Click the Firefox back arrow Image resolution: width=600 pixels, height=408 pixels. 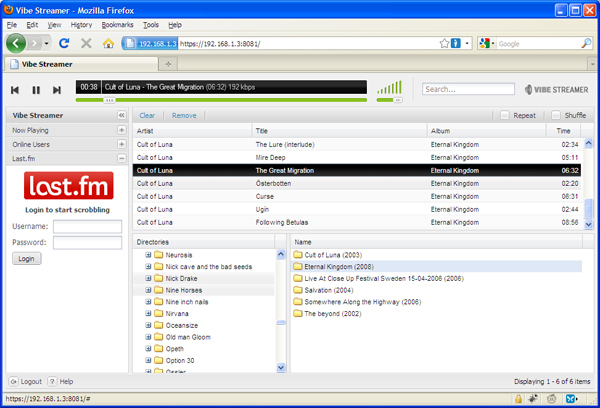(x=16, y=43)
